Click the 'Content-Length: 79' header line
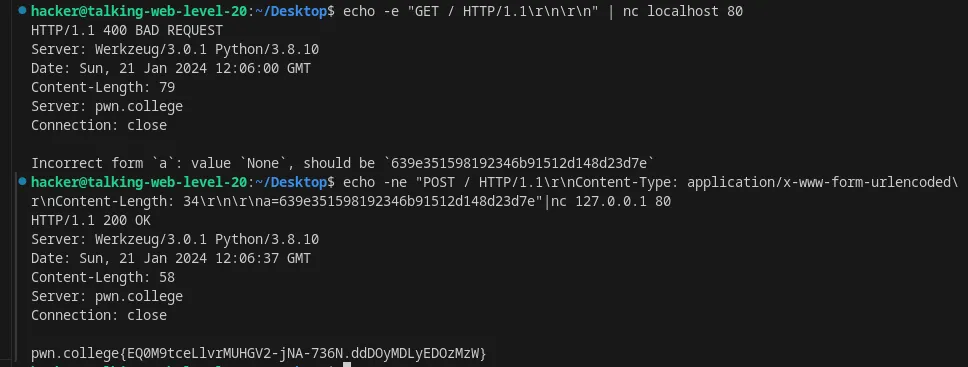968x367 pixels. 103,87
